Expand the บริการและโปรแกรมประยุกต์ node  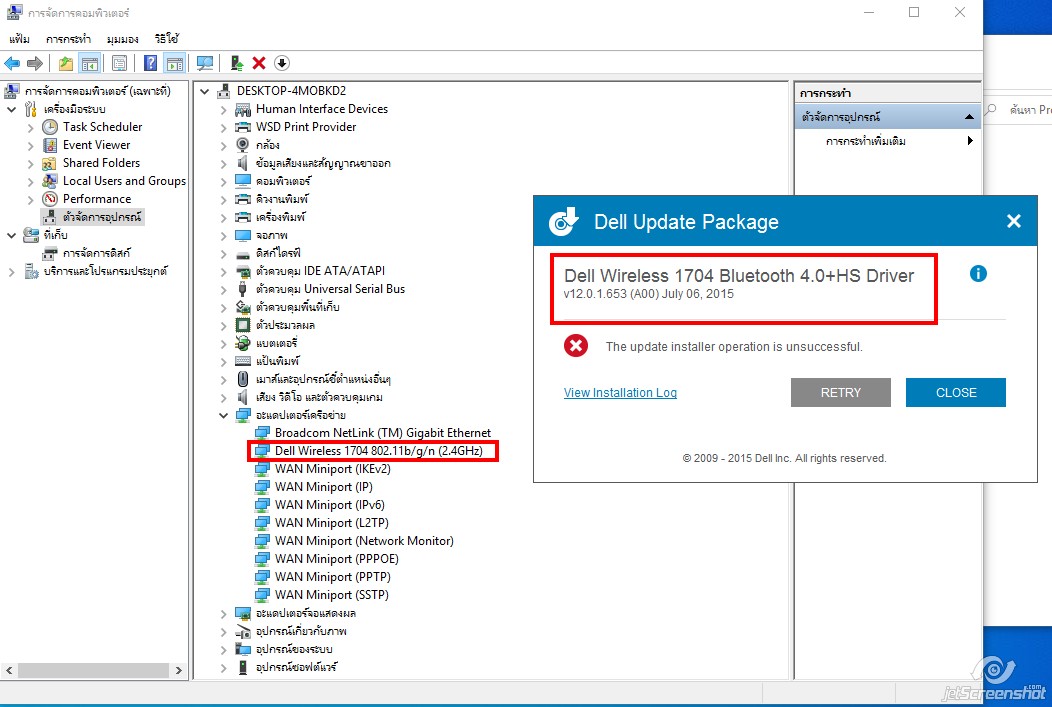pyautogui.click(x=11, y=272)
